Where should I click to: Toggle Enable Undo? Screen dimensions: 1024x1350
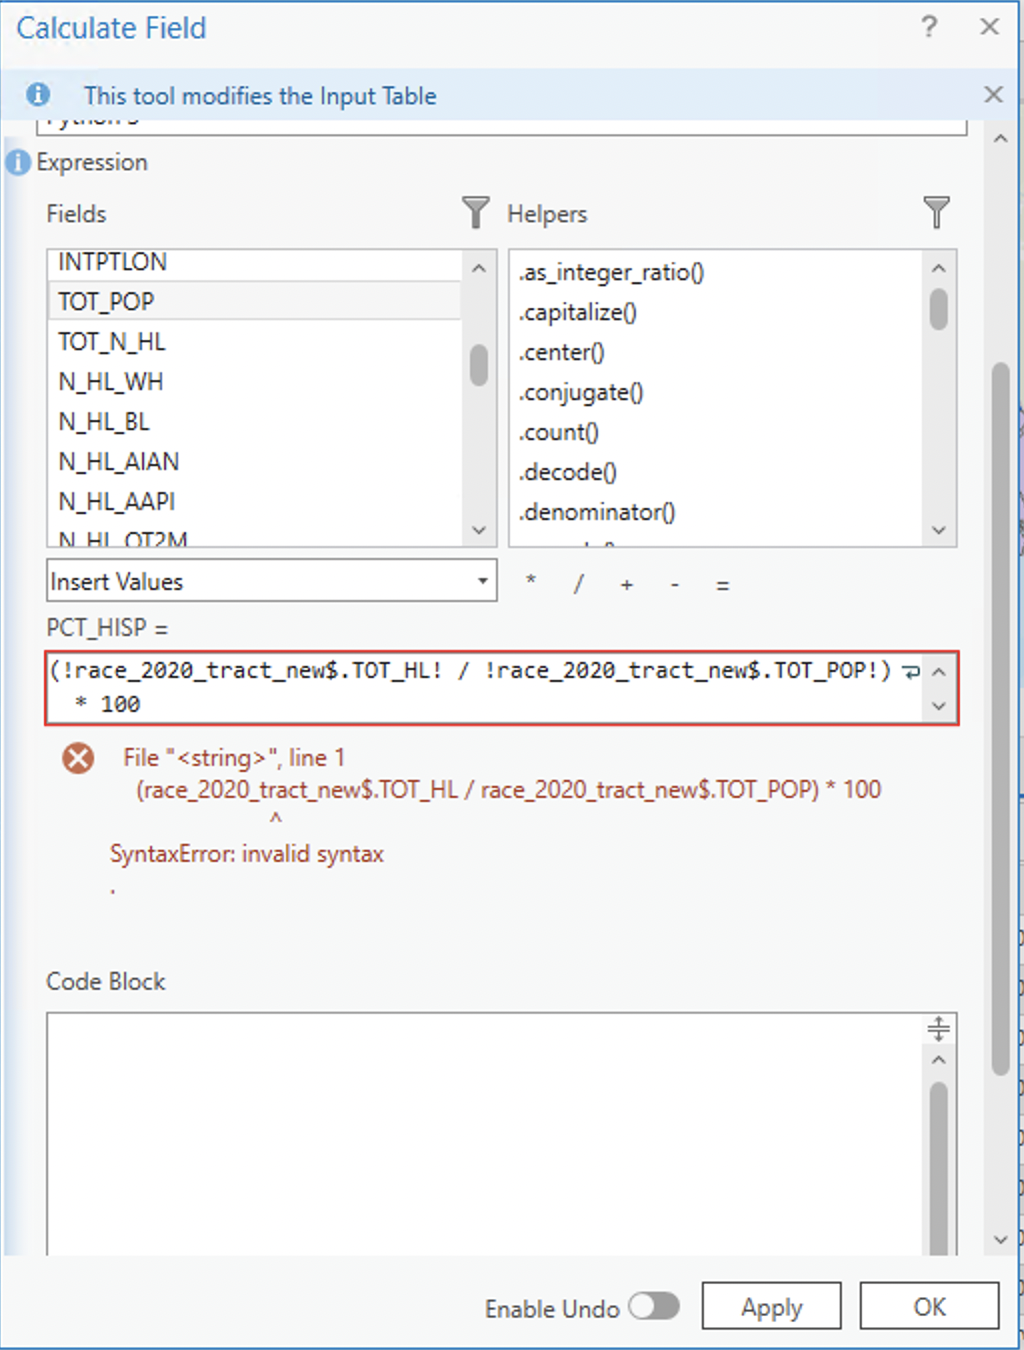click(655, 1306)
